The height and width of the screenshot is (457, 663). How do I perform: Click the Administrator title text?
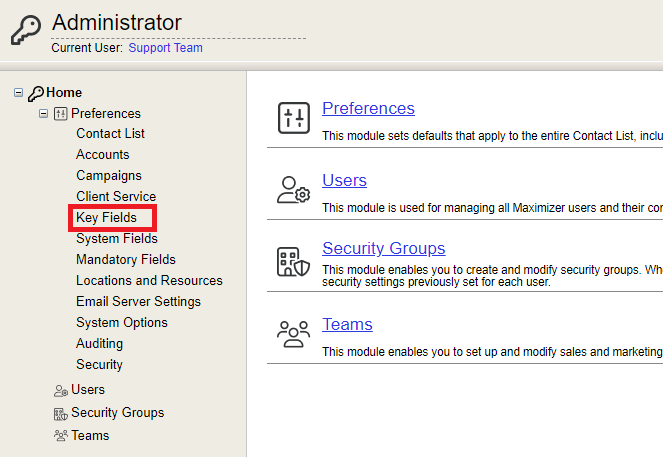[x=117, y=22]
